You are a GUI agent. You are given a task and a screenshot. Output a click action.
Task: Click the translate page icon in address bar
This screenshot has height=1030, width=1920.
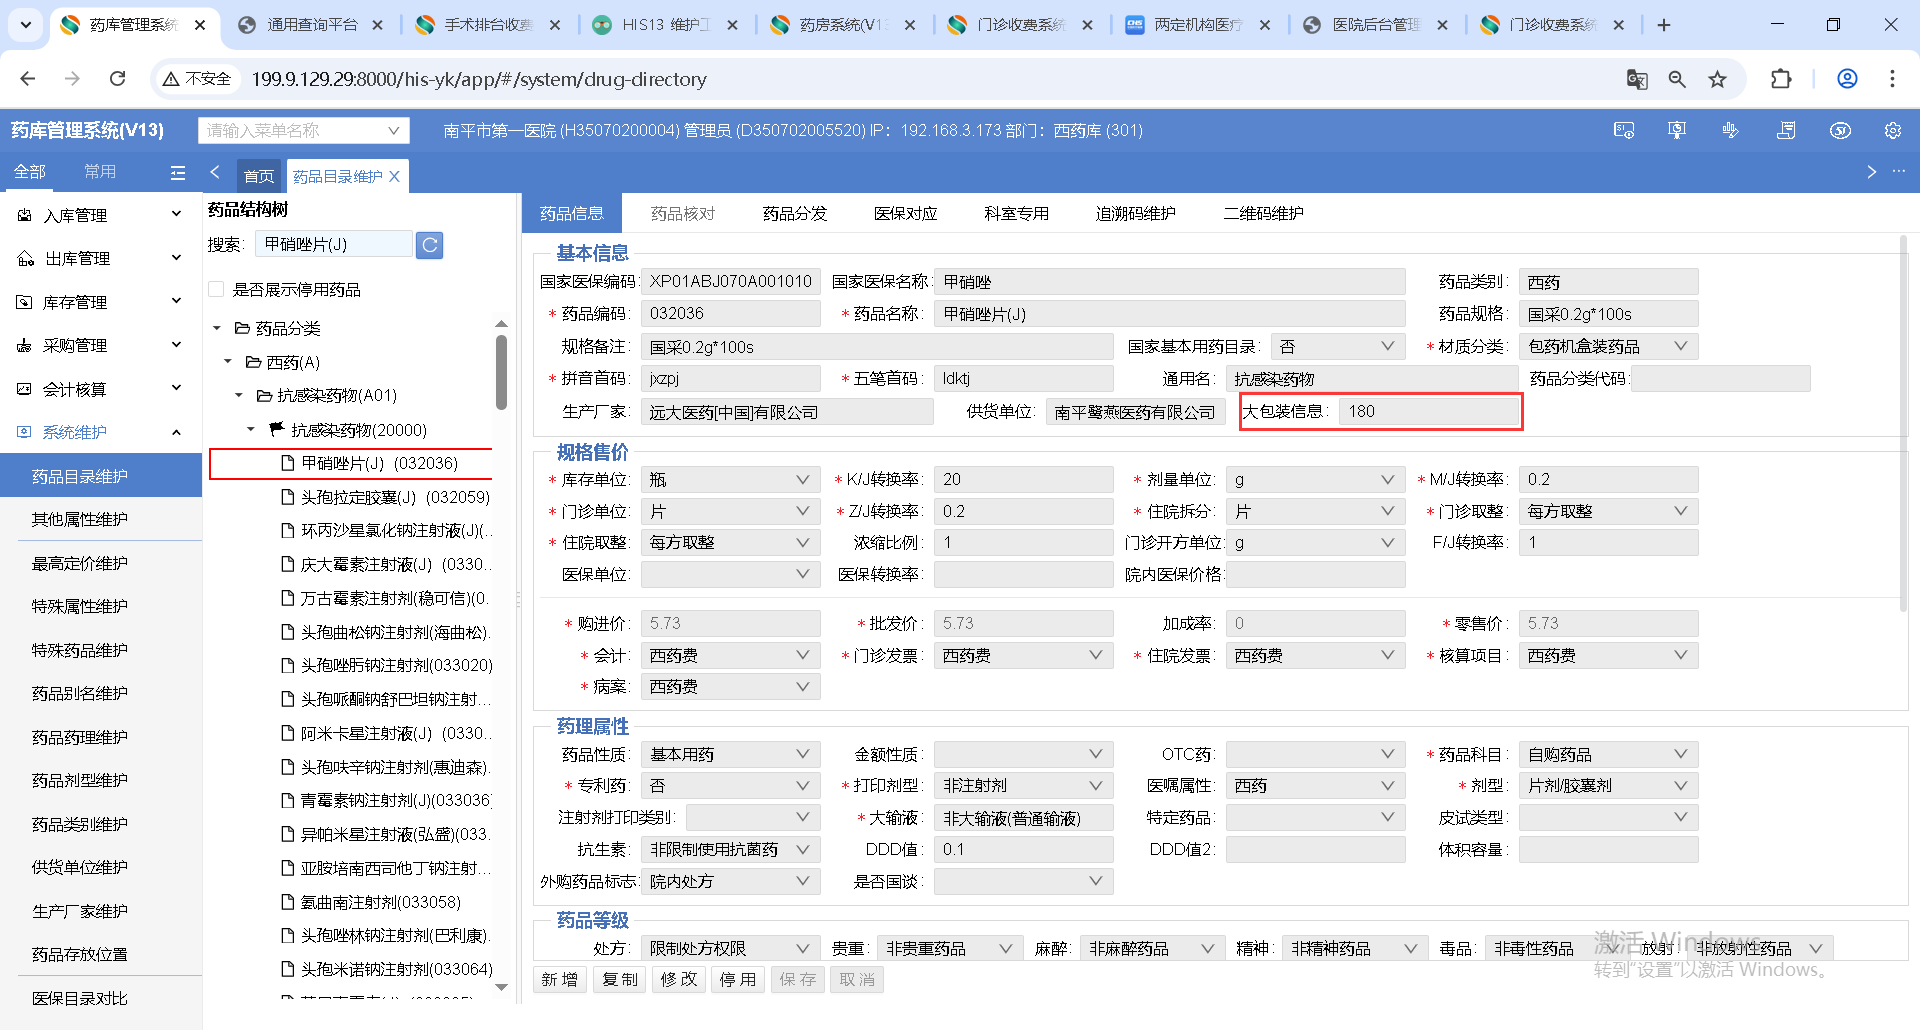coord(1637,79)
